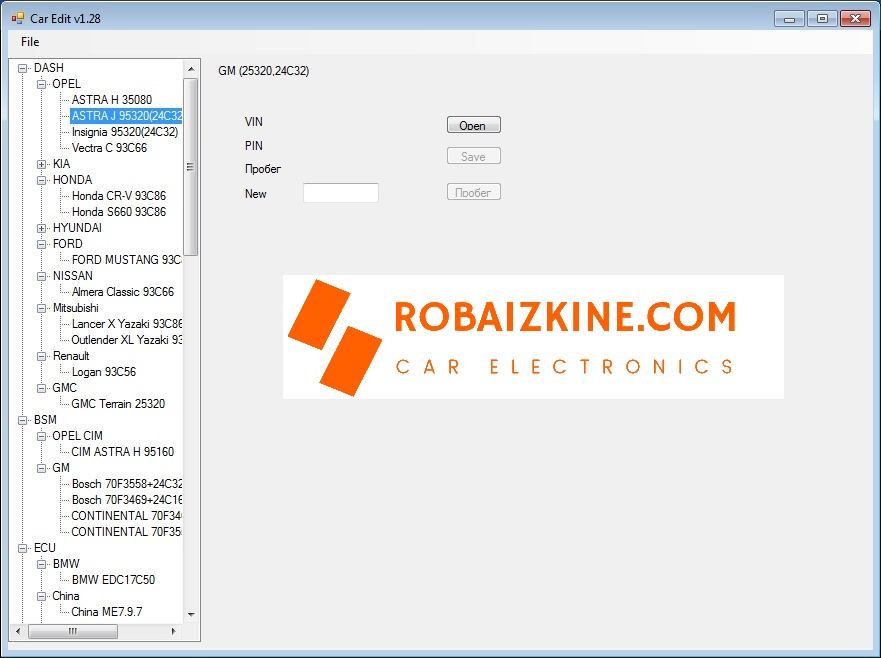The width and height of the screenshot is (881, 658).
Task: Collapse the BSM tree node
Action: 22,420
